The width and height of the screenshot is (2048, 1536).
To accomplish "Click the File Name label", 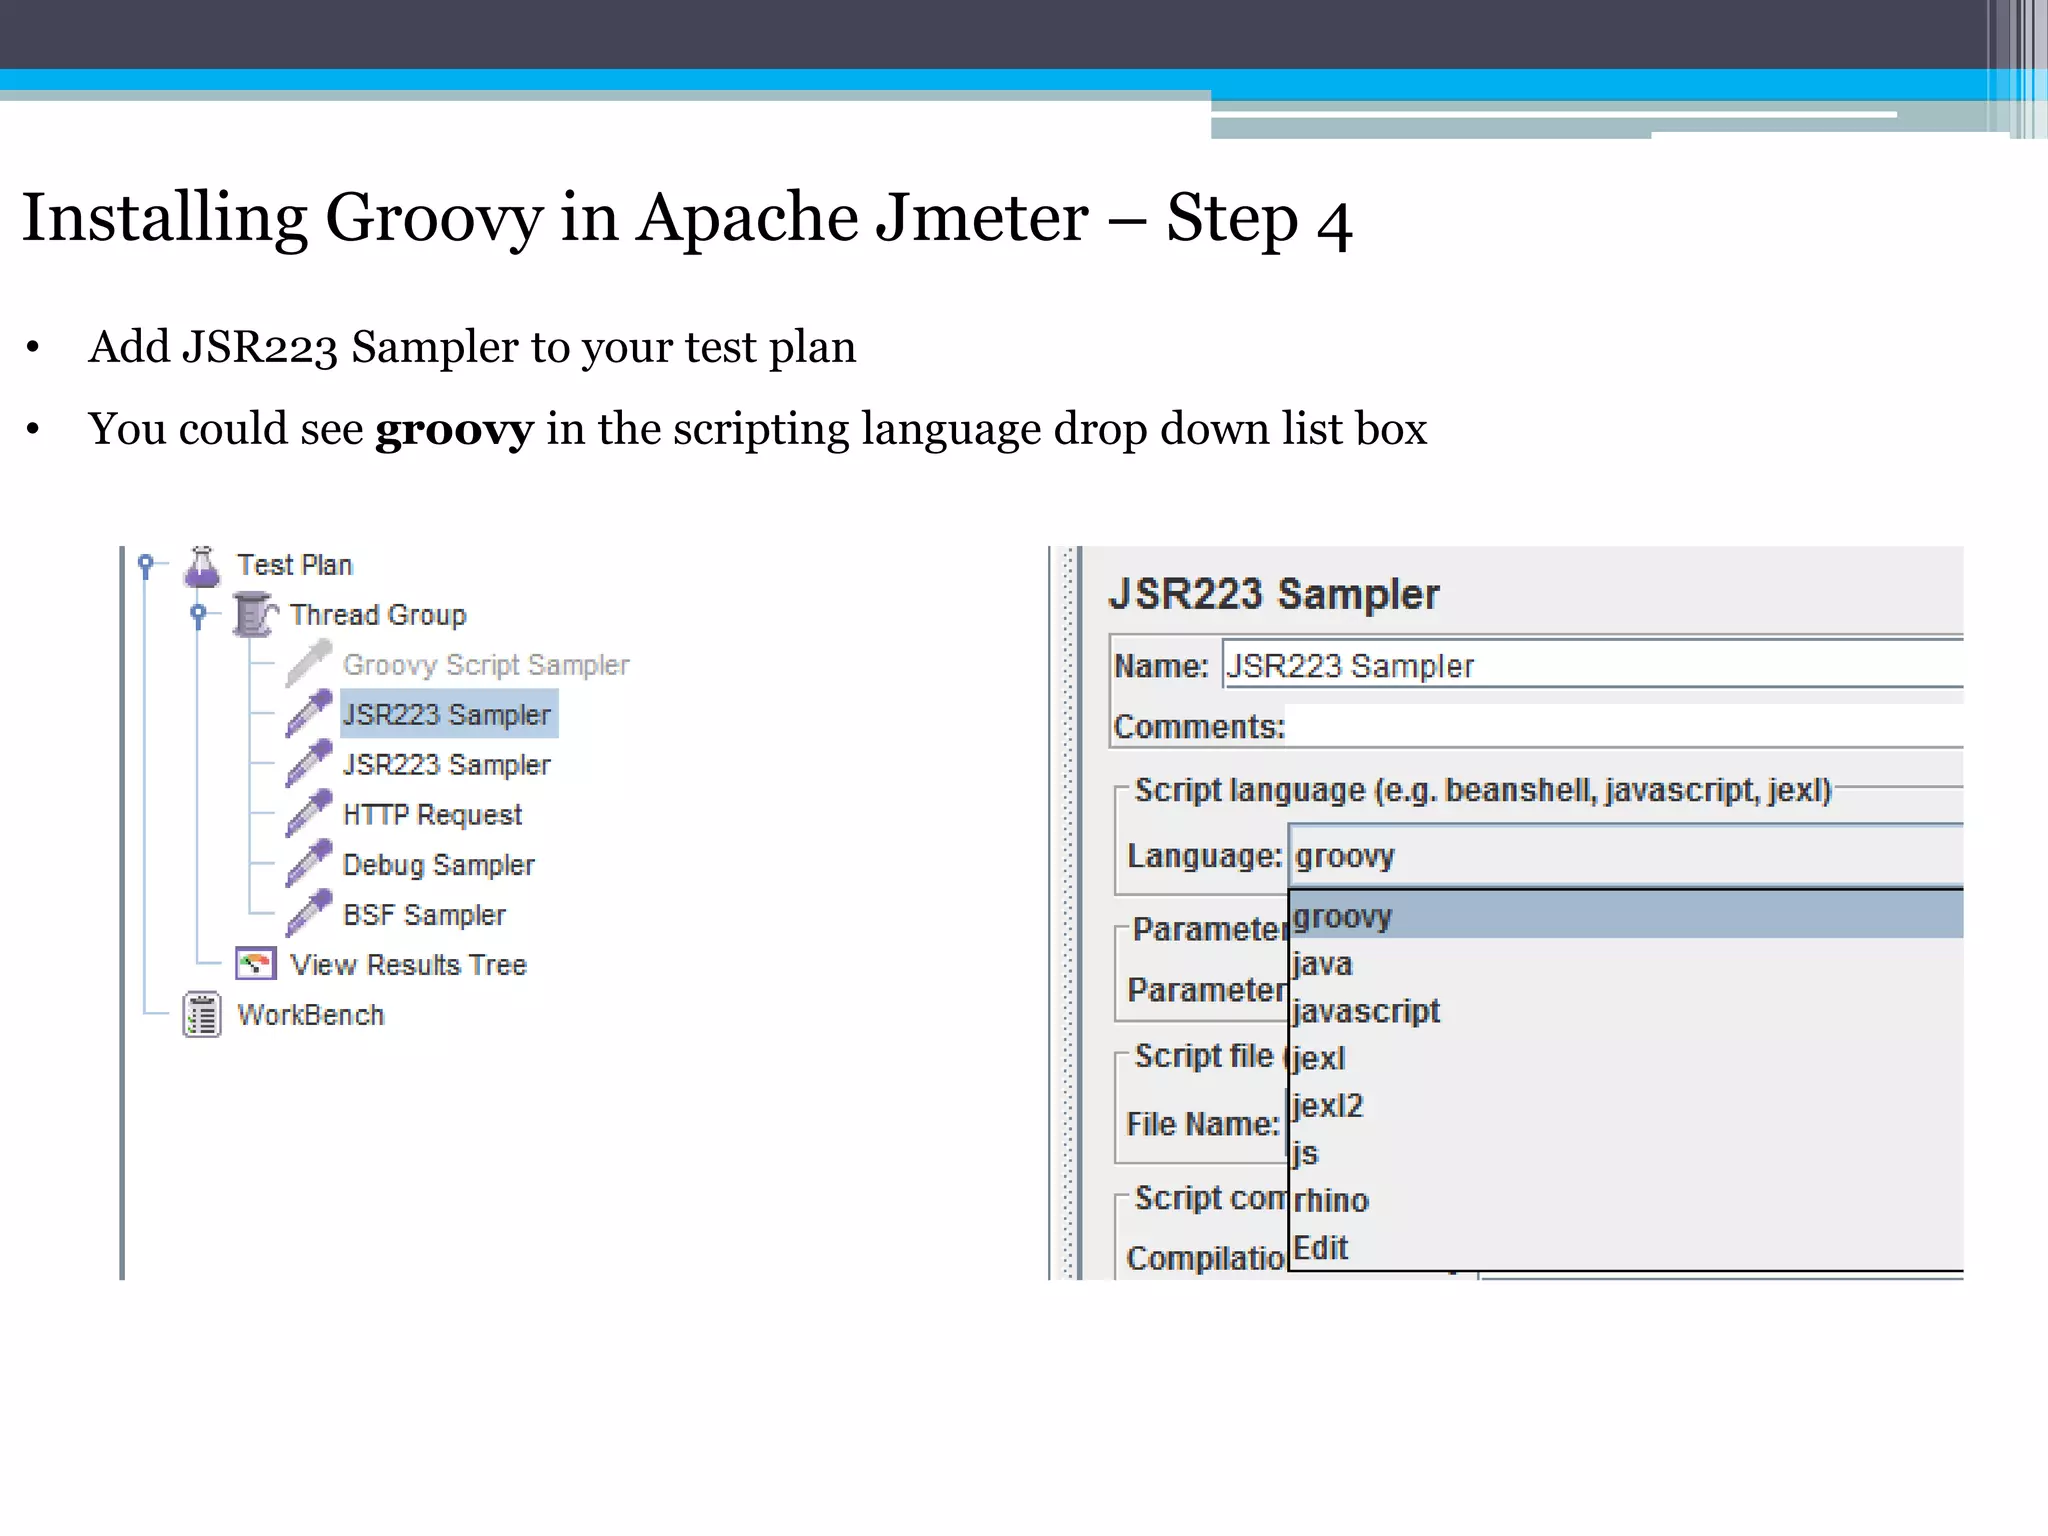I will click(x=1203, y=1123).
